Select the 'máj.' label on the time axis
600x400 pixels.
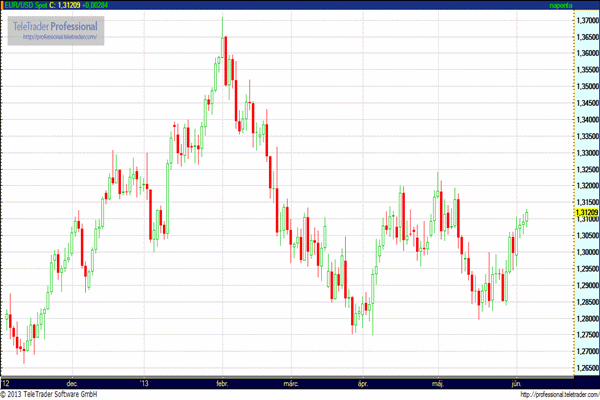click(437, 383)
